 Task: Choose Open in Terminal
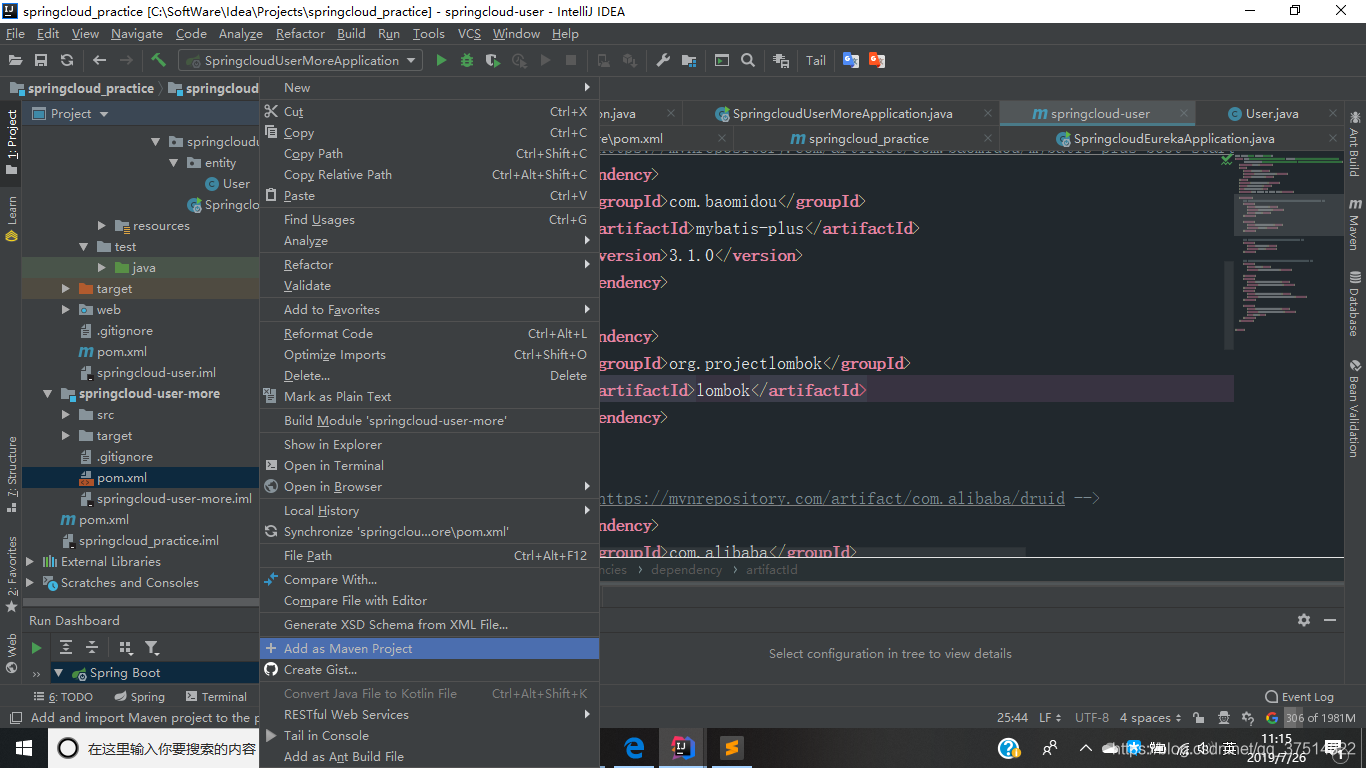coord(429,466)
